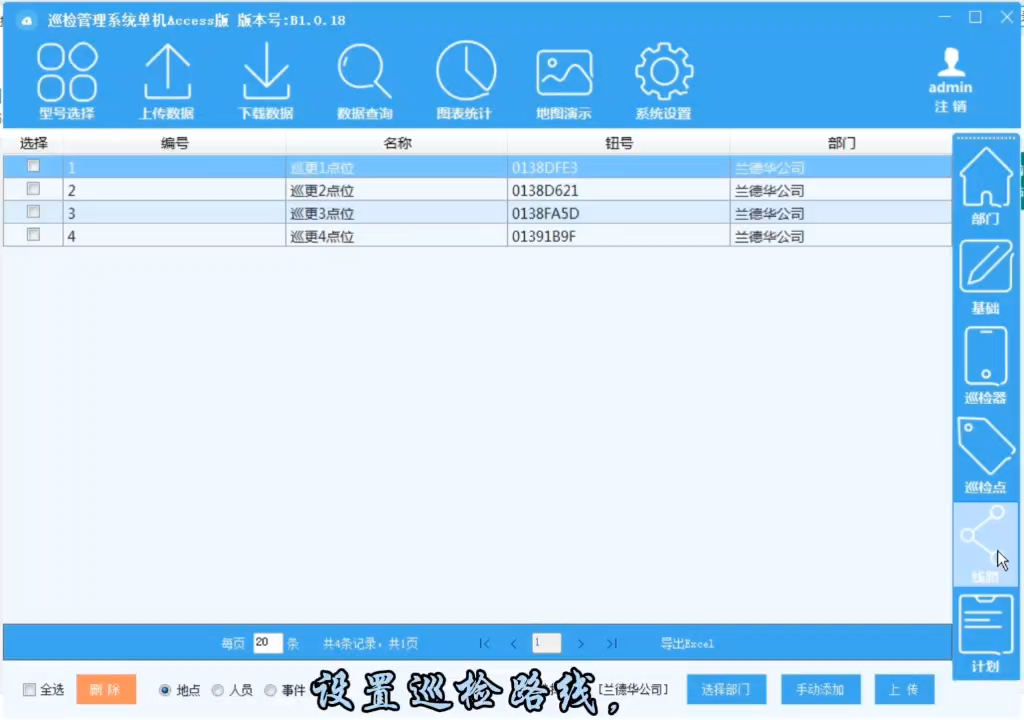This screenshot has height=720, width=1024.
Task: Click the 上传 button at bottom right
Action: [904, 689]
